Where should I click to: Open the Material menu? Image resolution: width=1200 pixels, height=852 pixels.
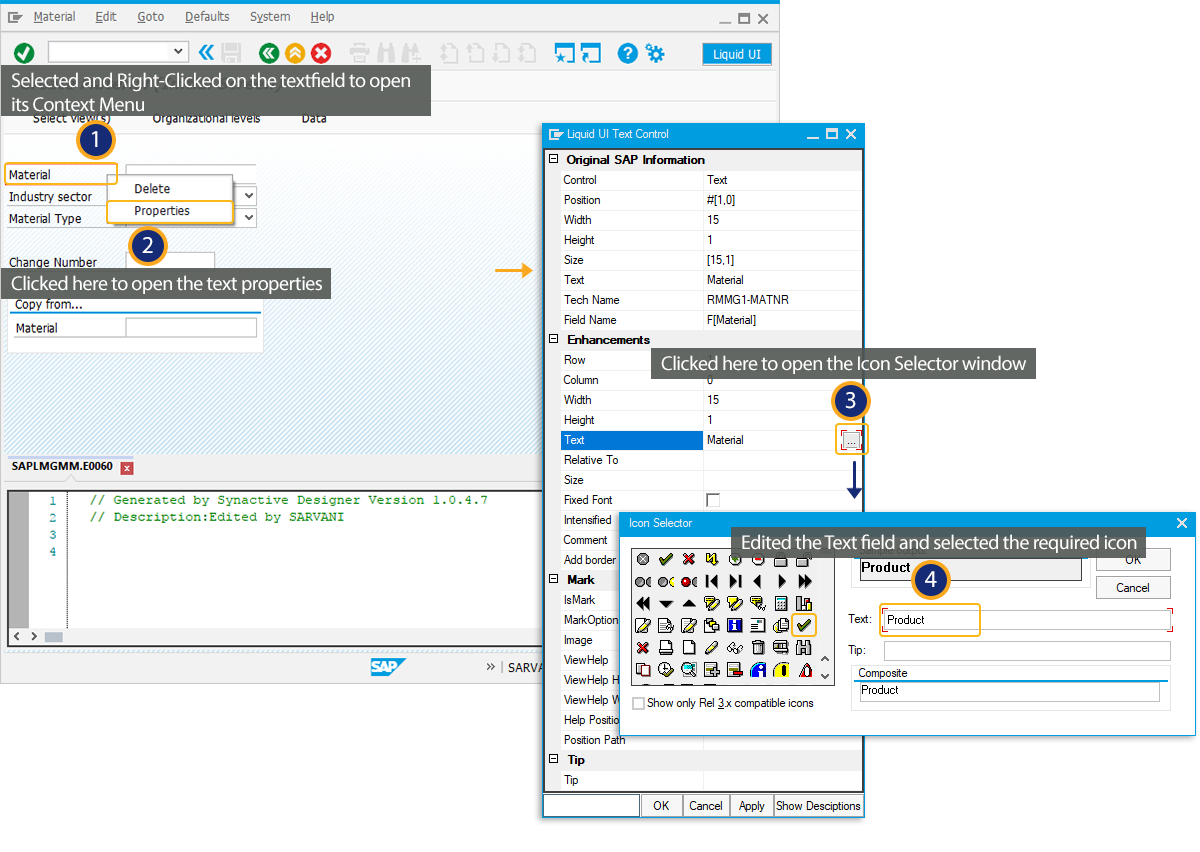54,17
